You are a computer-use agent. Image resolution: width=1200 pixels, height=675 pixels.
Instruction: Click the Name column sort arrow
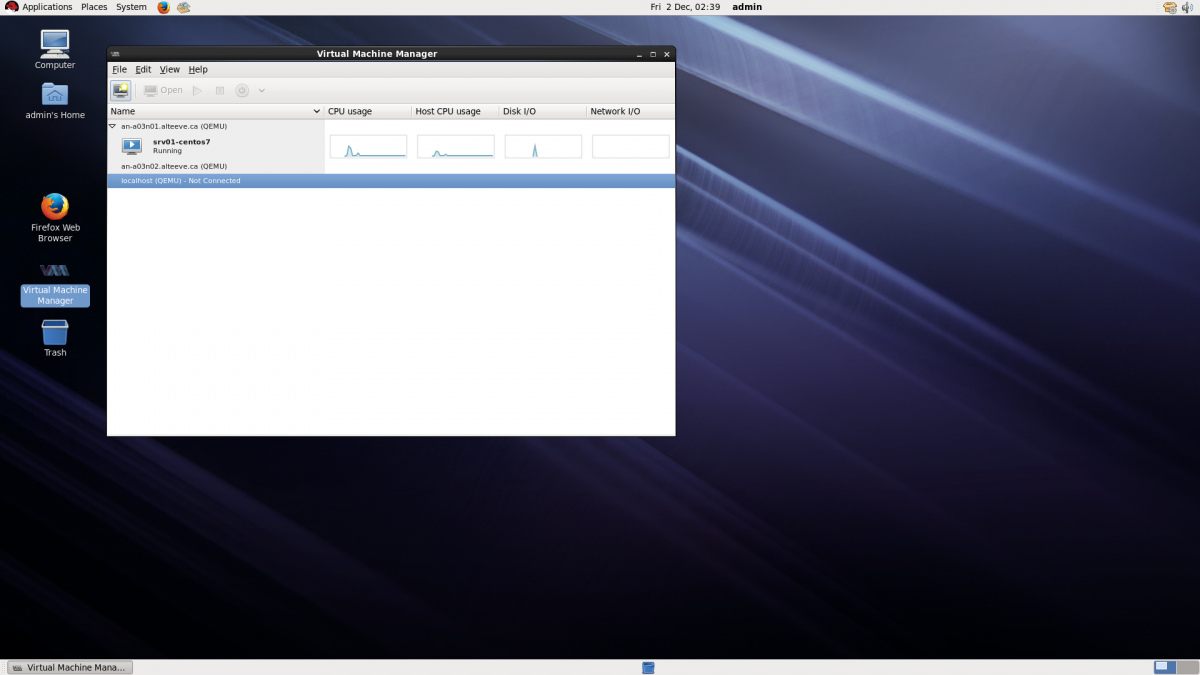coord(317,111)
